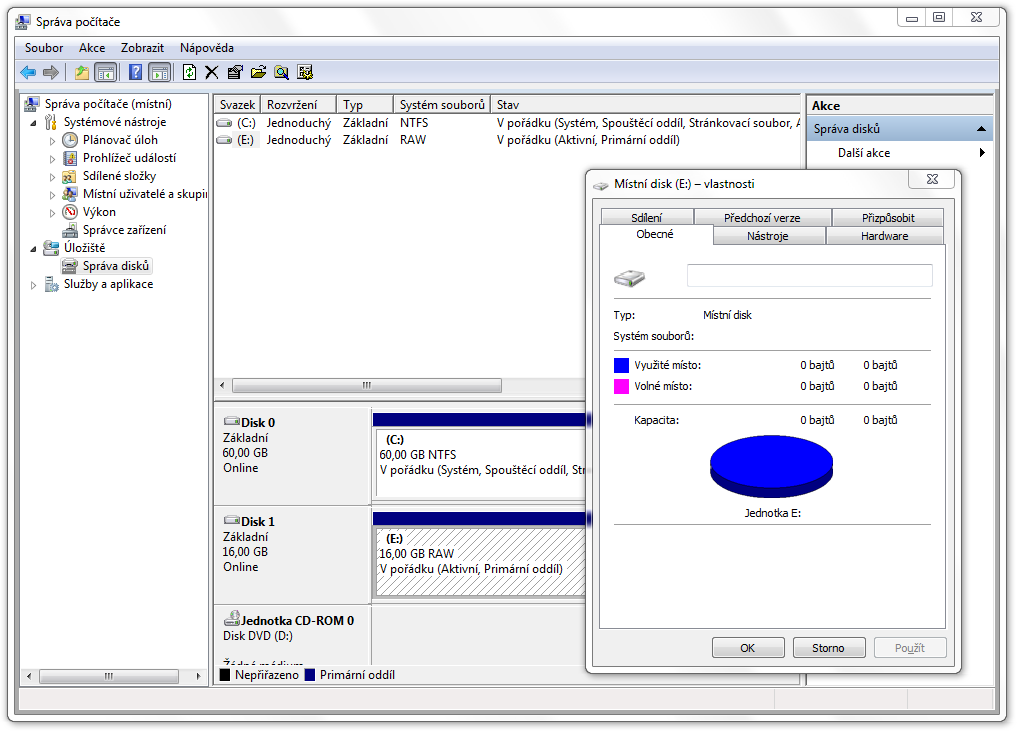The height and width of the screenshot is (731, 1017).
Task: Click the blue Back arrow in toolbar
Action: pyautogui.click(x=28, y=72)
